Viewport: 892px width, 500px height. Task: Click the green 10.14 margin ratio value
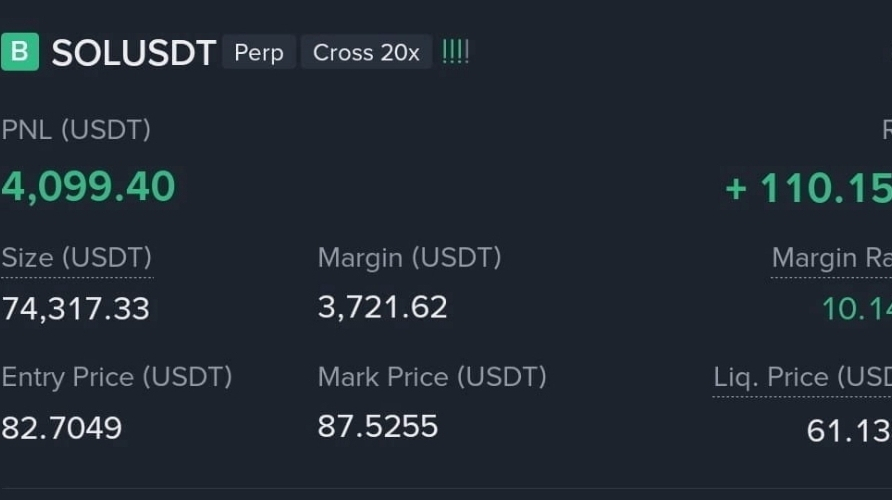[856, 309]
